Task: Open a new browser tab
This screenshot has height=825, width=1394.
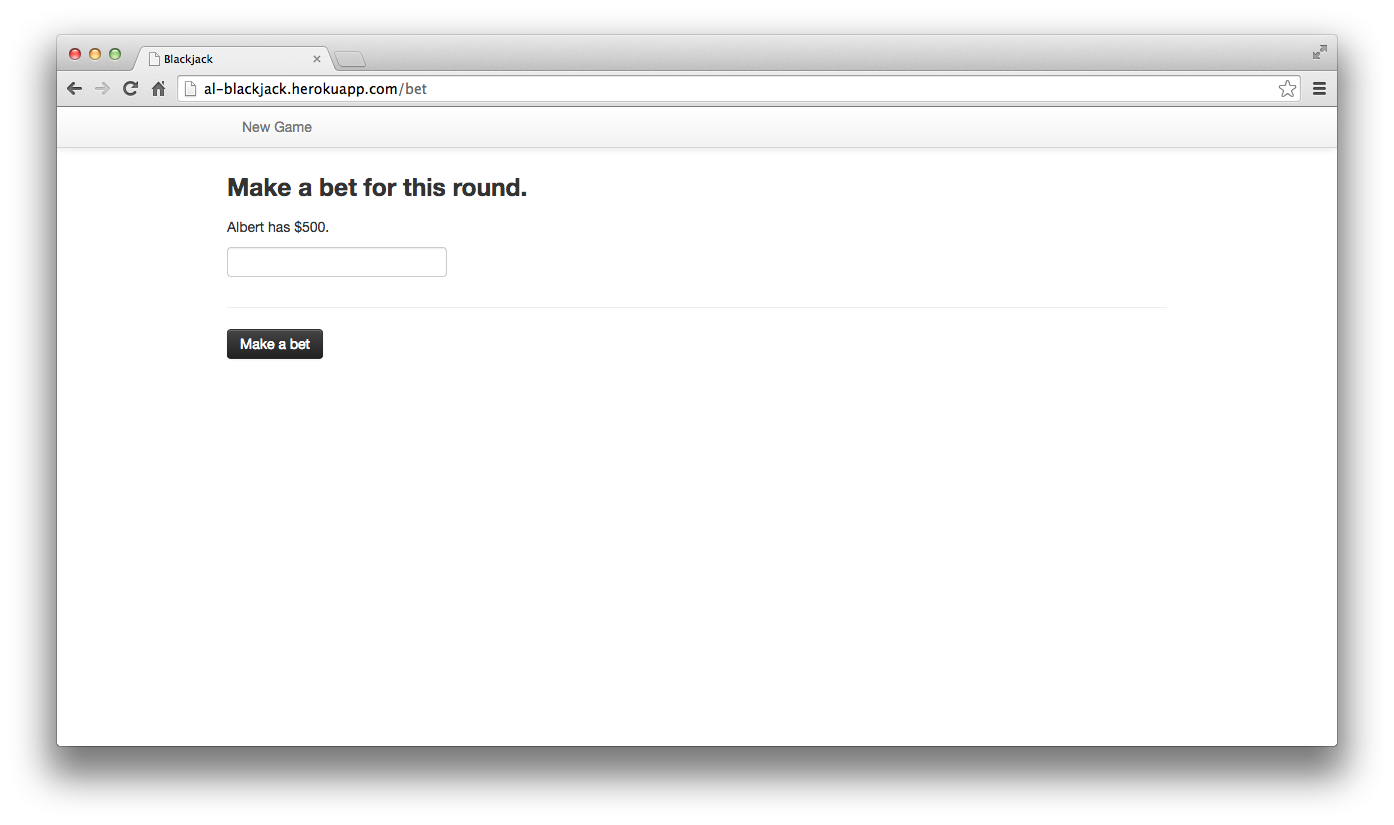Action: click(x=350, y=60)
